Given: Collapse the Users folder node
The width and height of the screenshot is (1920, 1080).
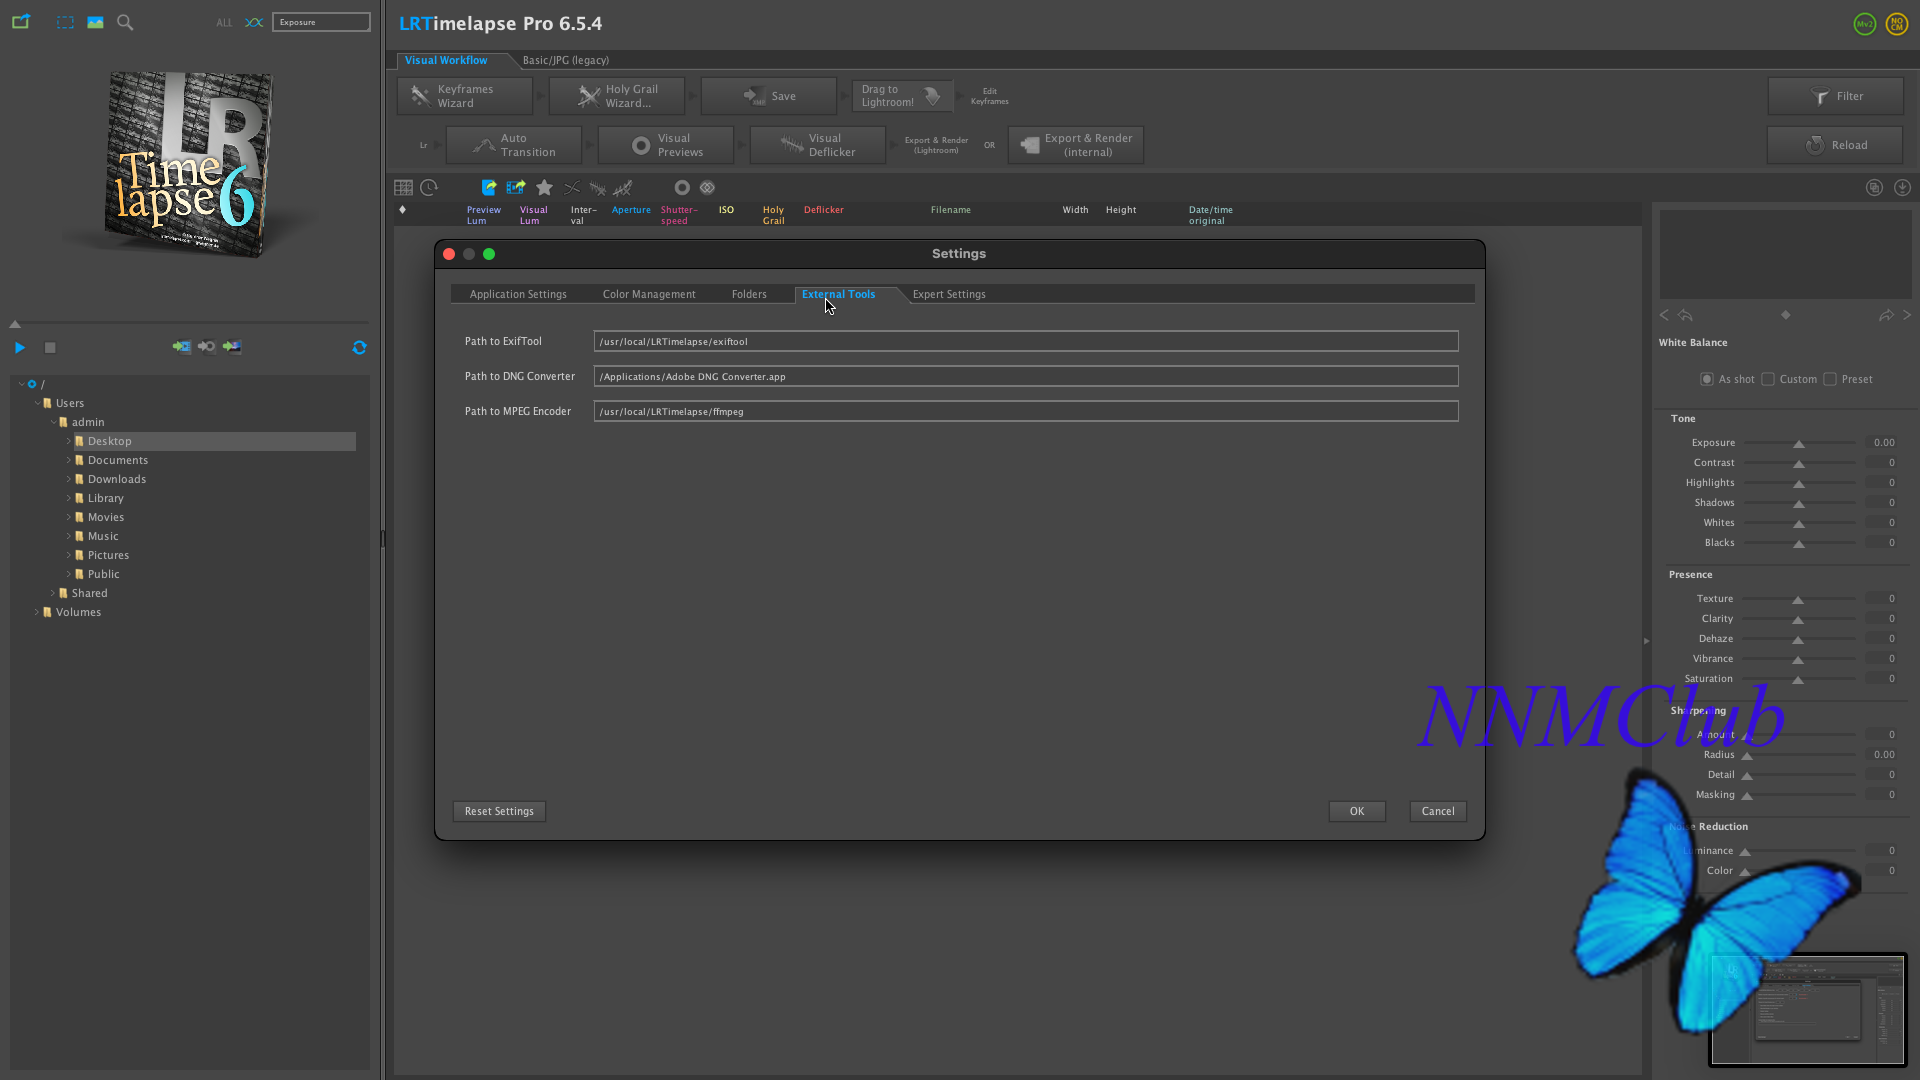Looking at the screenshot, I should [x=37, y=403].
